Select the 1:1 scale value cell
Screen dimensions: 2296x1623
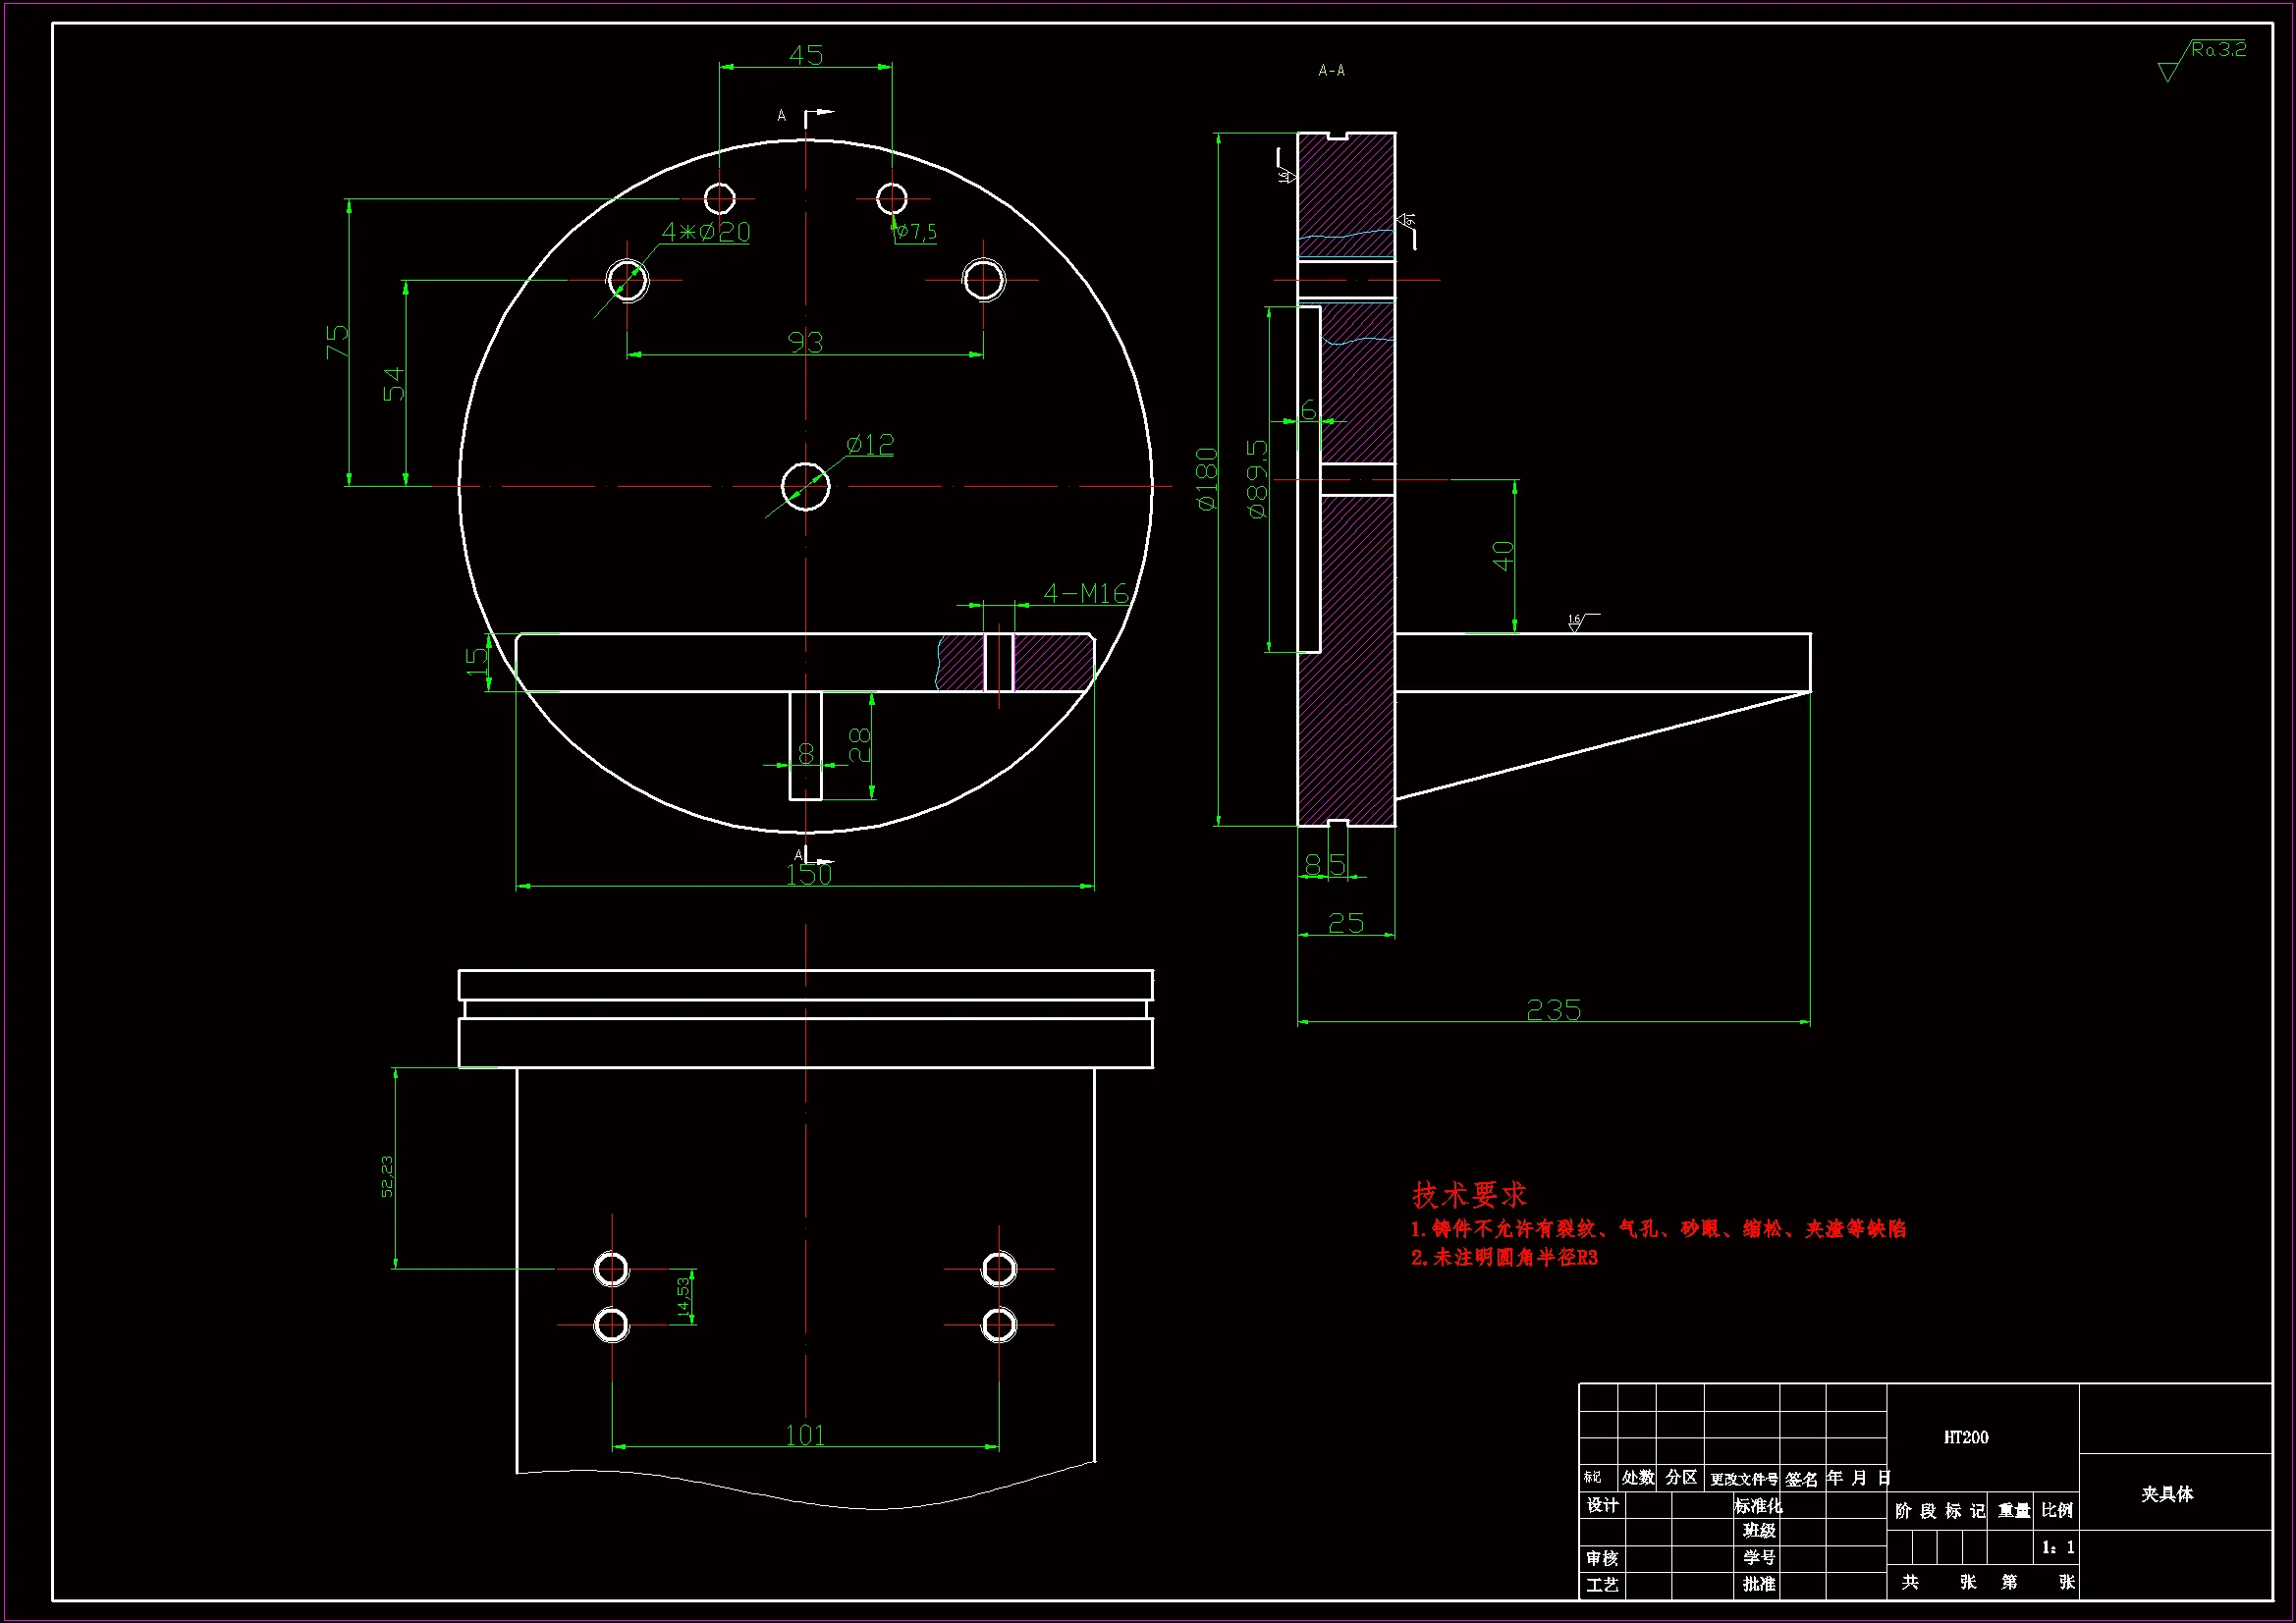click(x=2058, y=1547)
